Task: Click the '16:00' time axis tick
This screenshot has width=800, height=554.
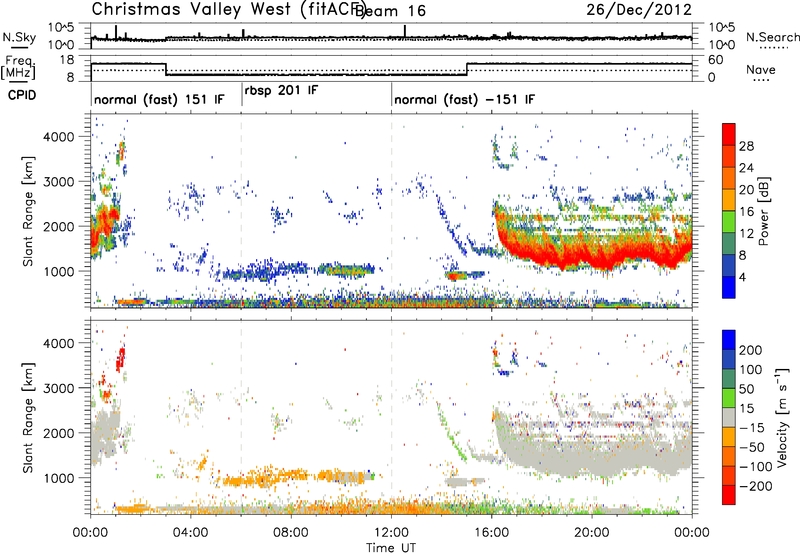Action: point(491,533)
